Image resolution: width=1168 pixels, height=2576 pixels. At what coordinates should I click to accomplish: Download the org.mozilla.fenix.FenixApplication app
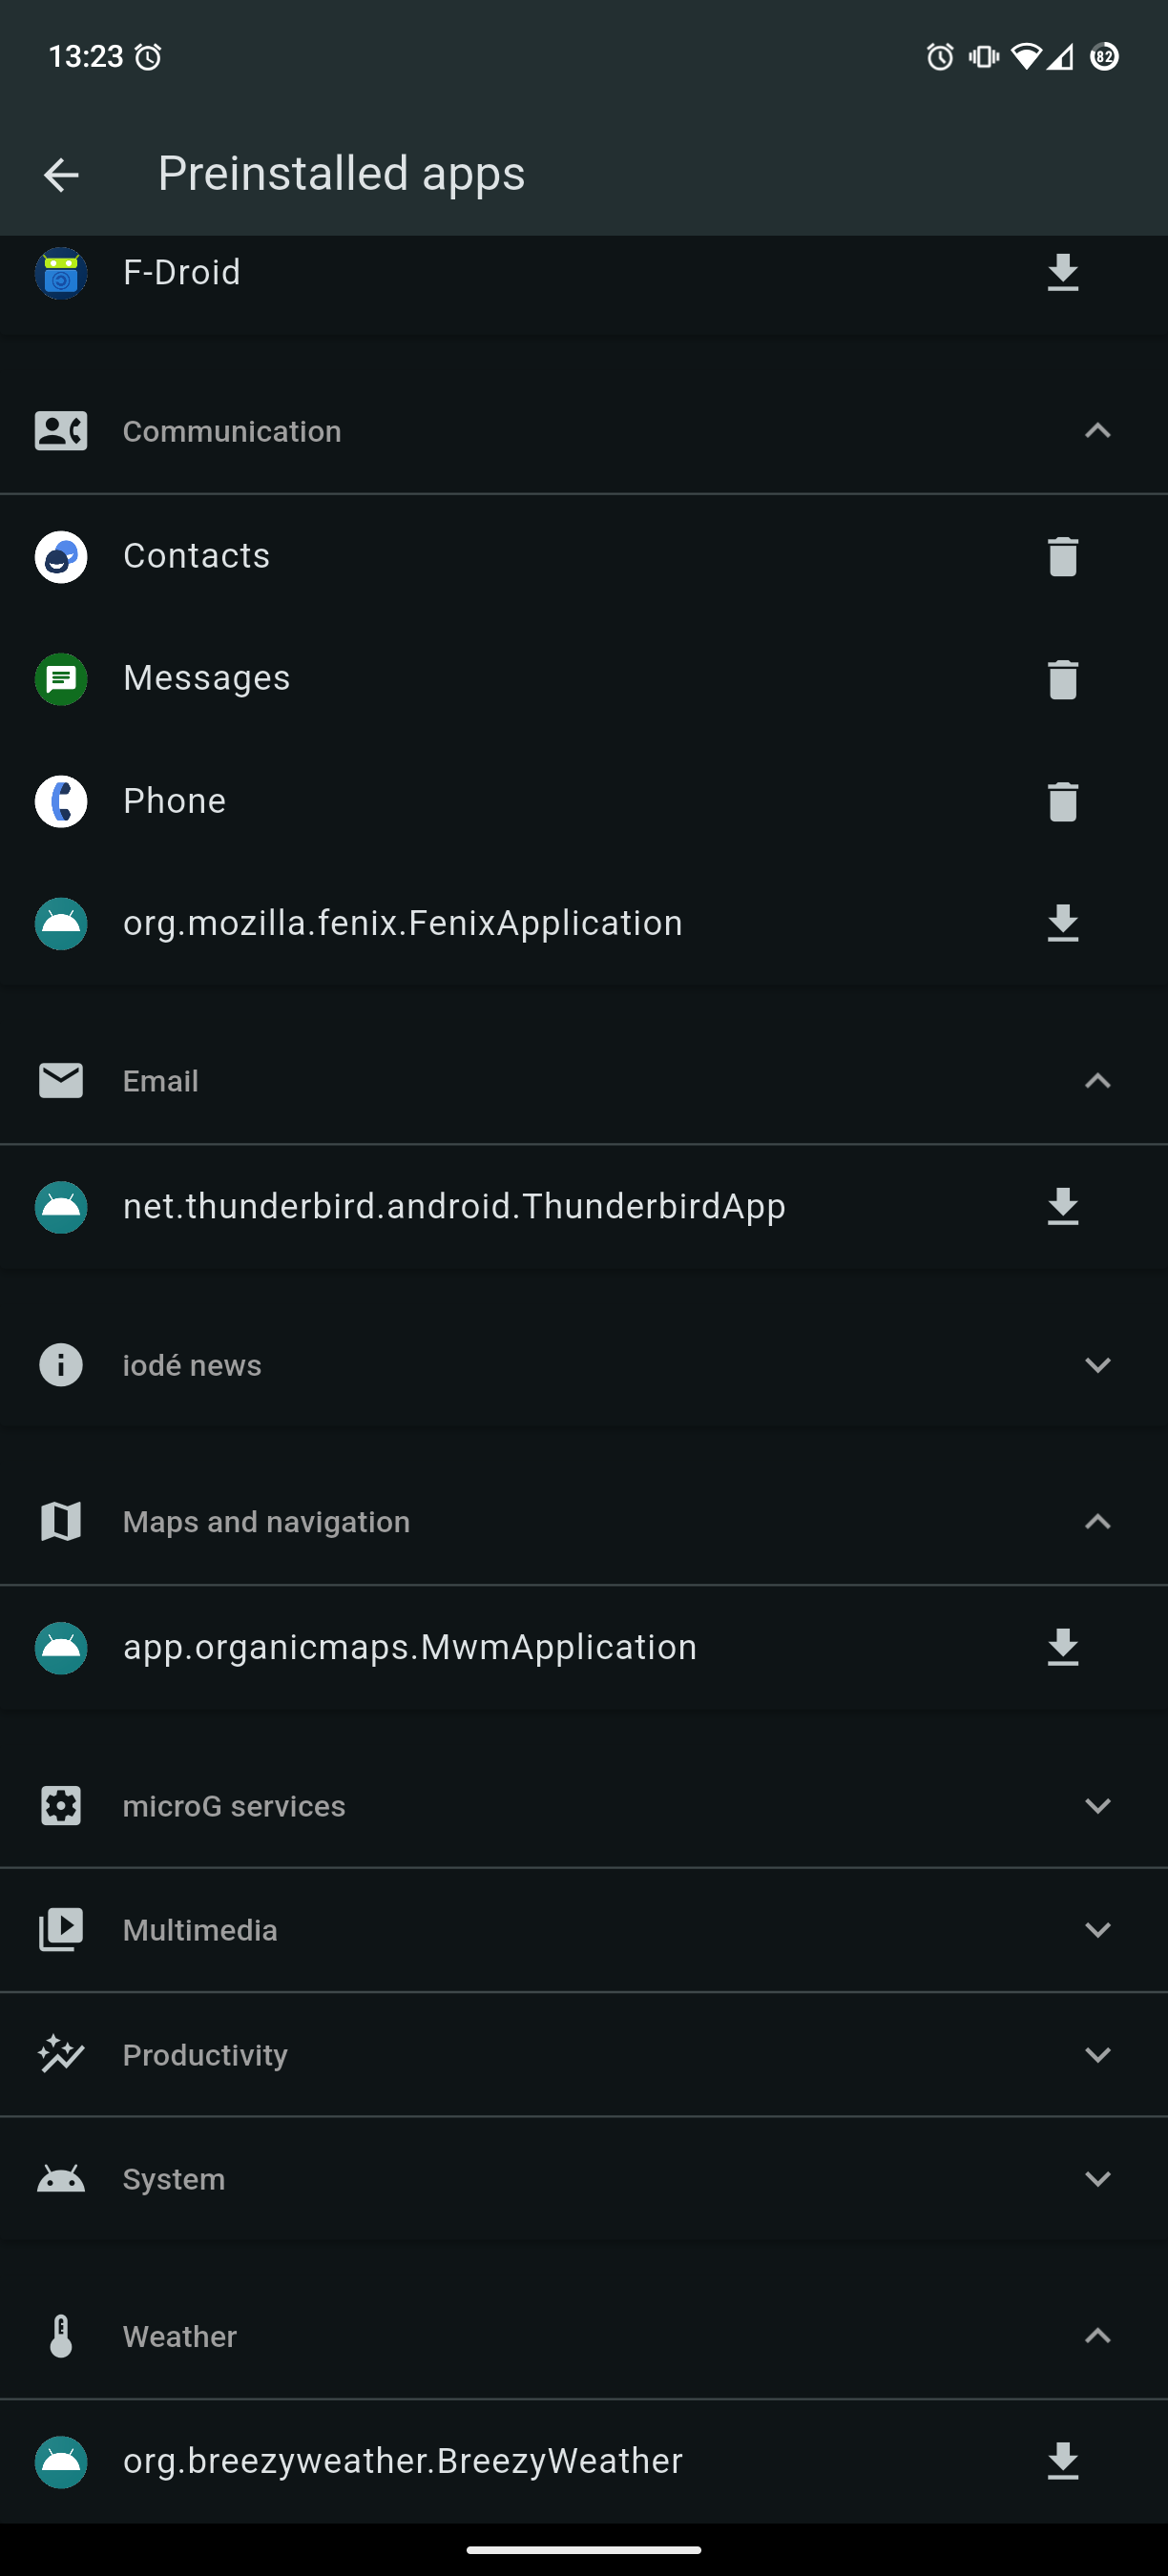click(x=1062, y=923)
